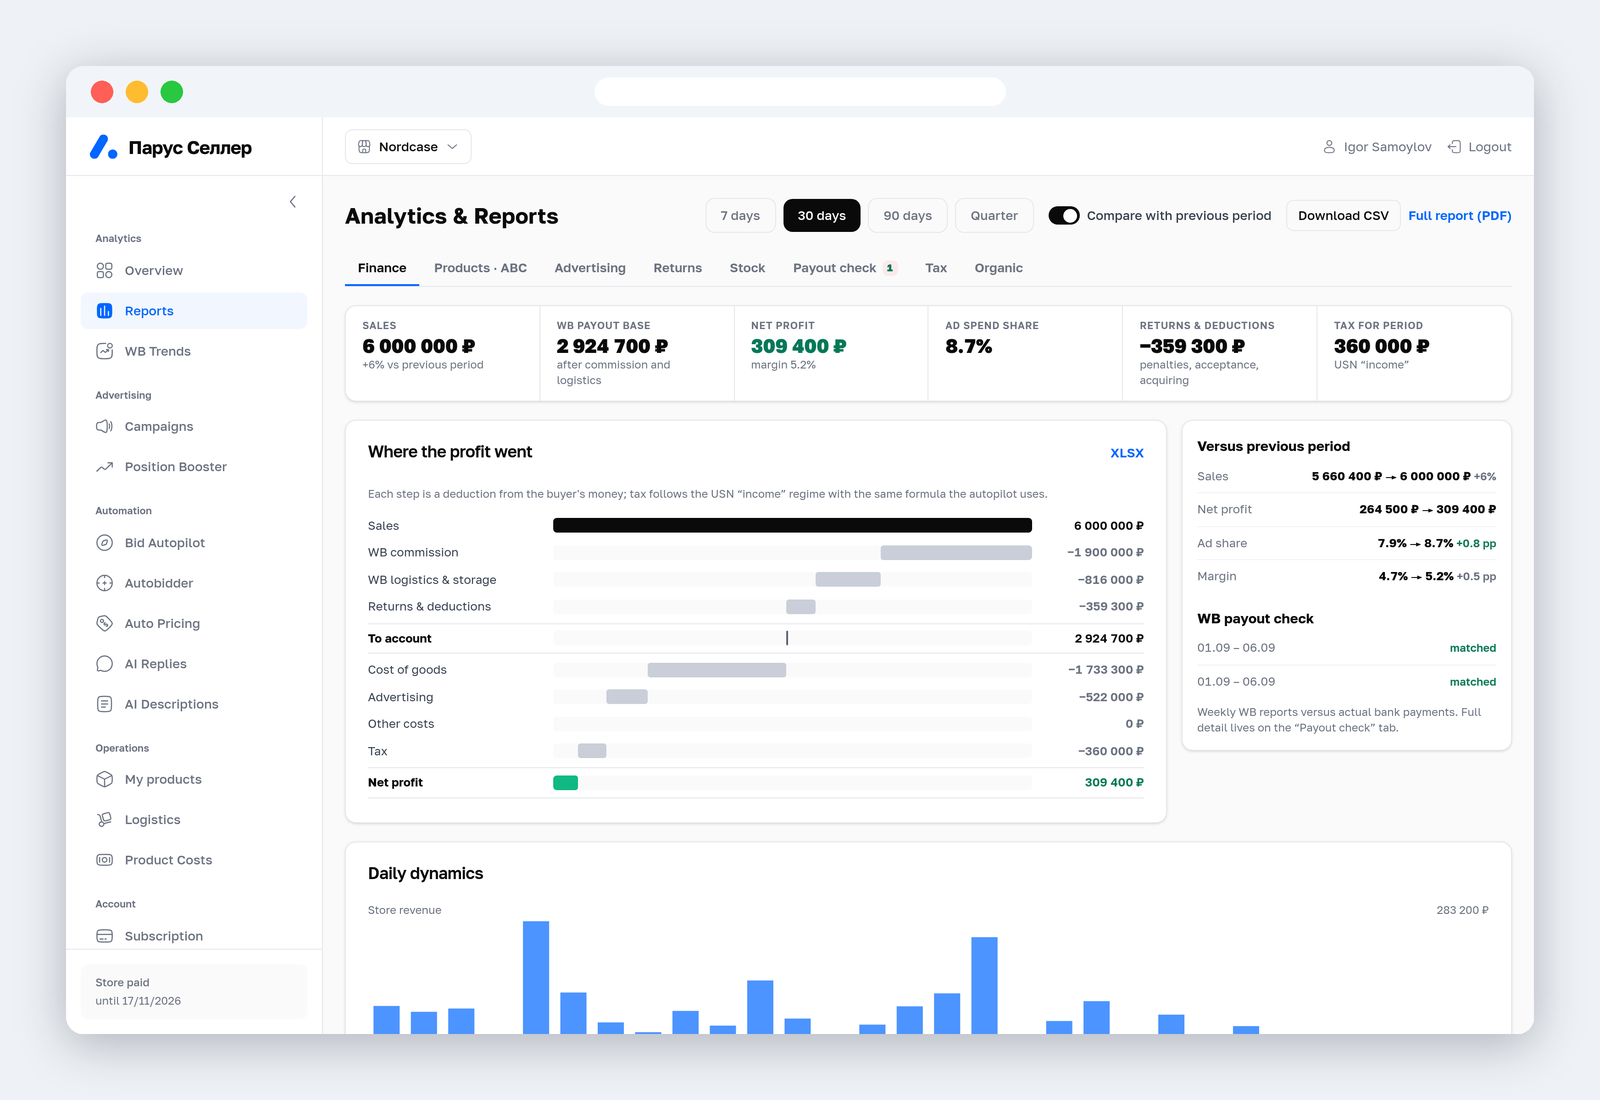The height and width of the screenshot is (1100, 1600).
Task: Open AI Replies chat bubble icon
Action: (x=104, y=664)
